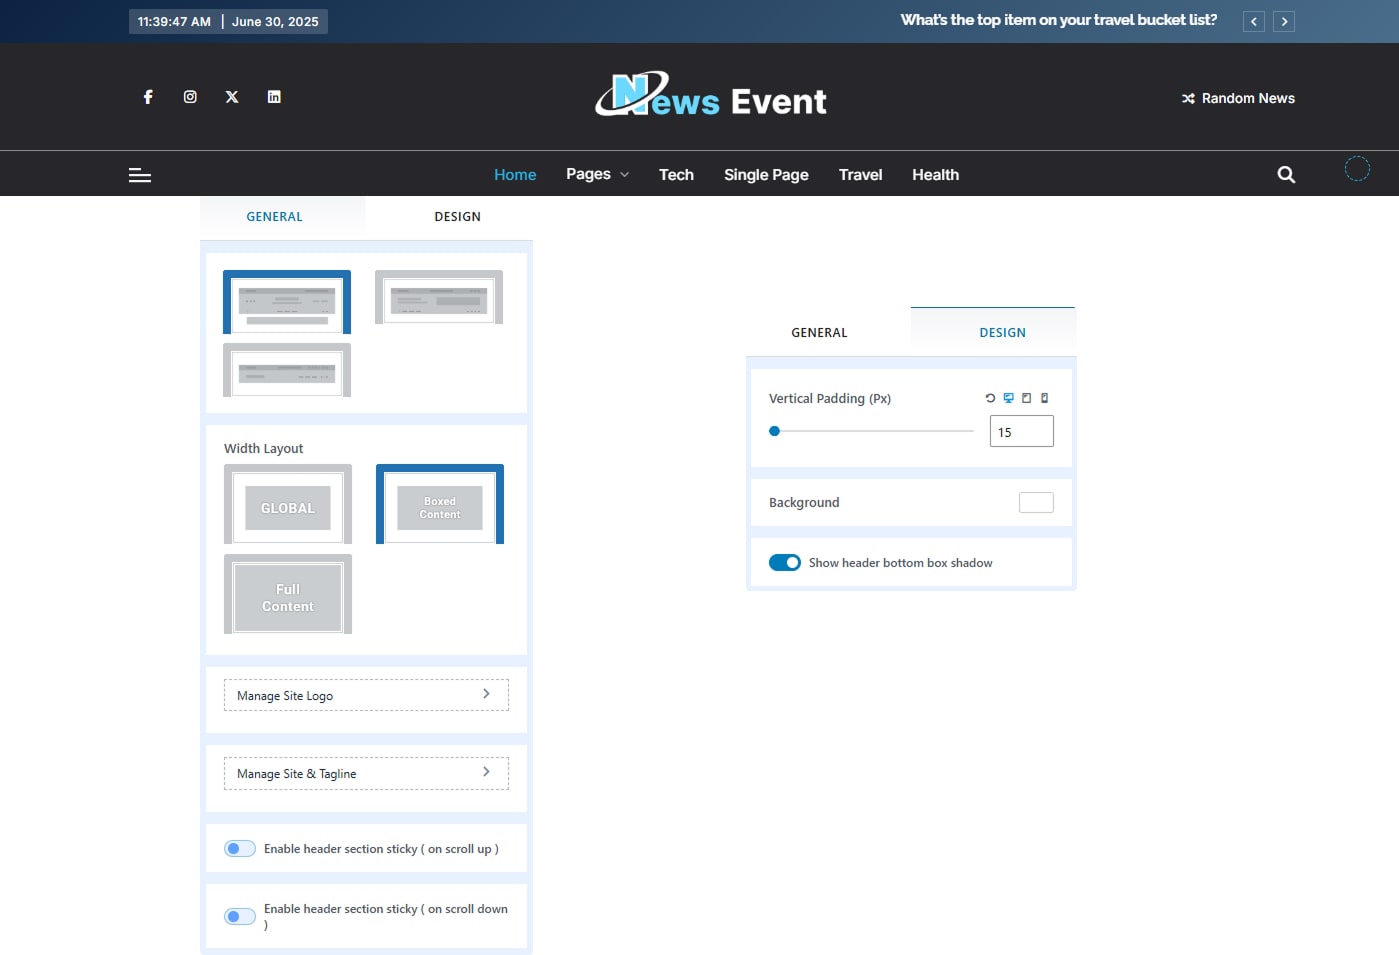
Task: Select mobile device for Vertical Padding
Action: pyautogui.click(x=1044, y=398)
